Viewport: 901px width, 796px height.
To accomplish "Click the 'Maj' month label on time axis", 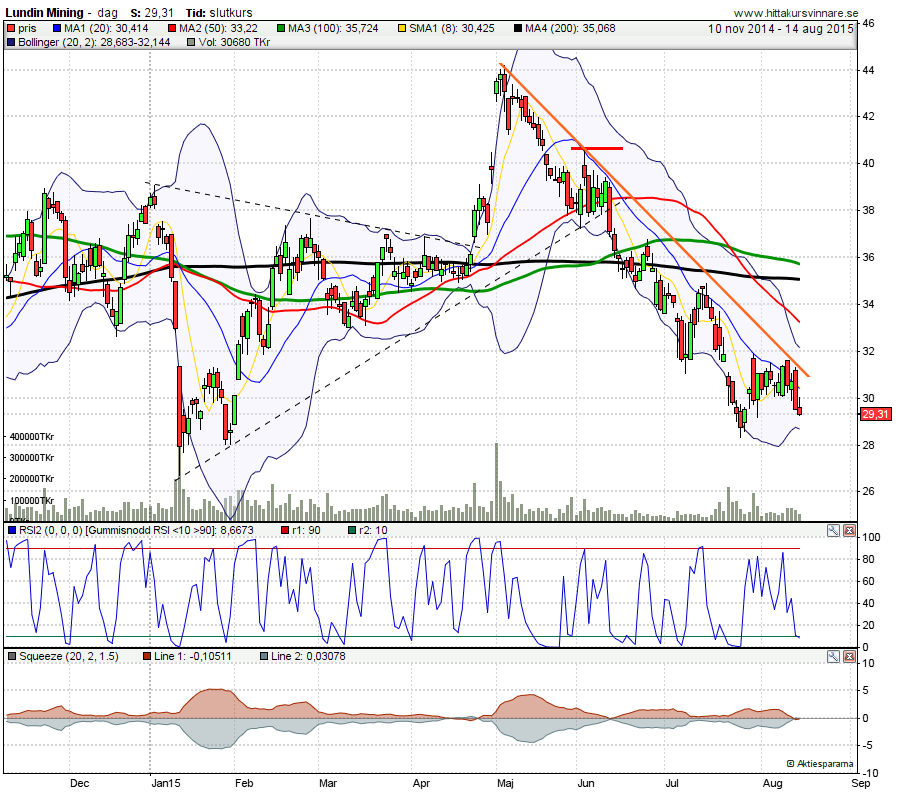I will (505, 783).
